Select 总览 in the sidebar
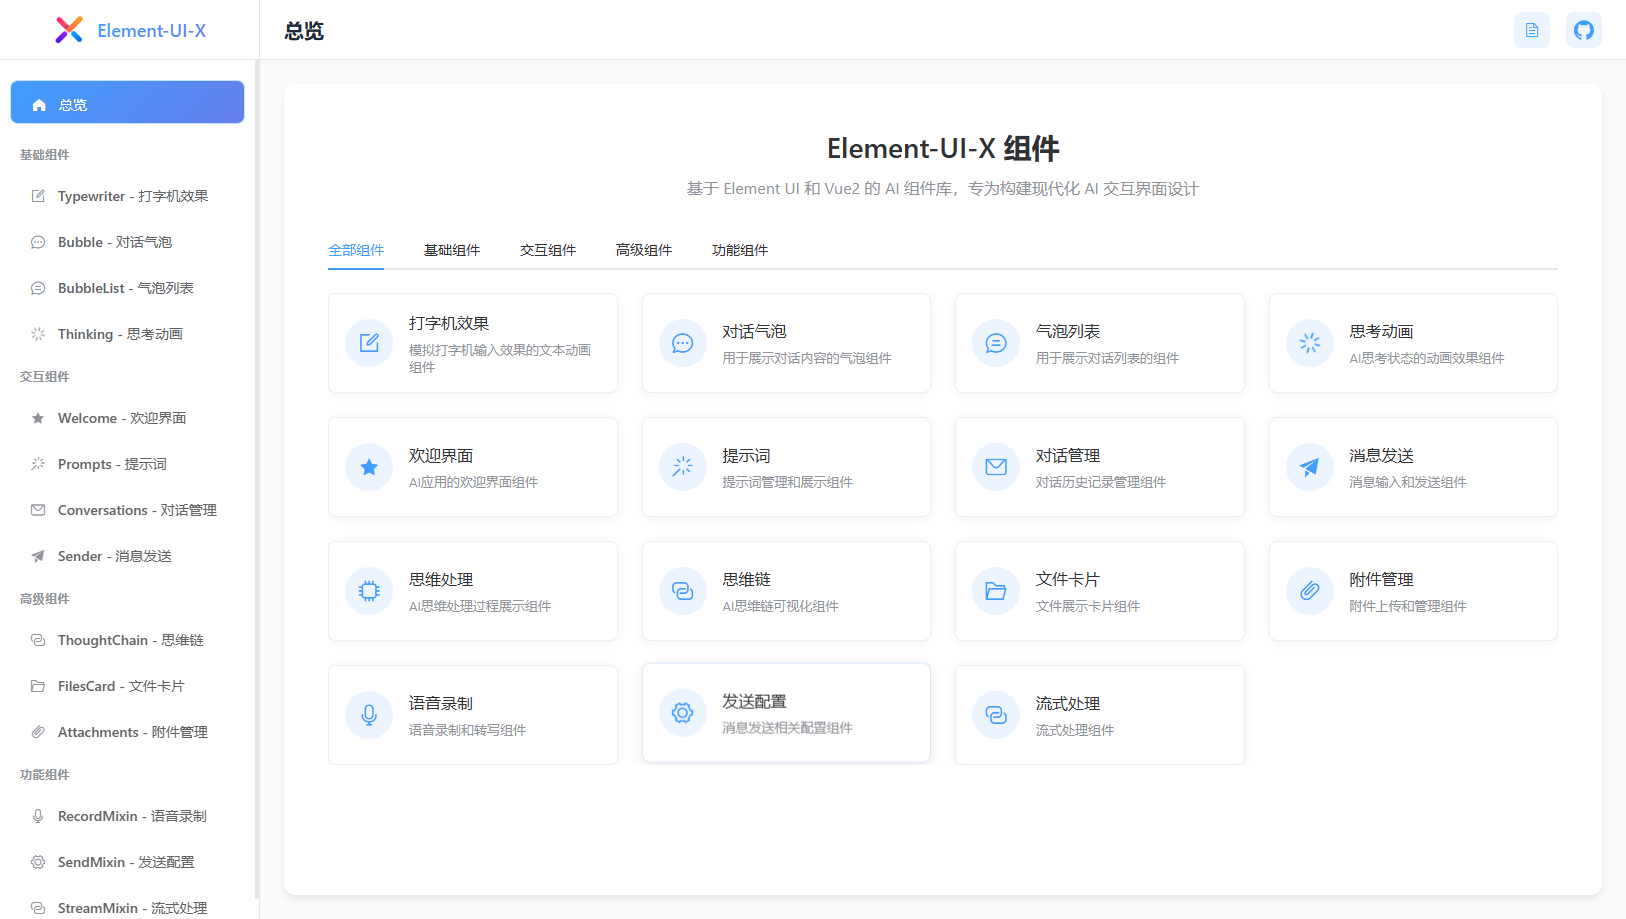The width and height of the screenshot is (1626, 919). (127, 102)
